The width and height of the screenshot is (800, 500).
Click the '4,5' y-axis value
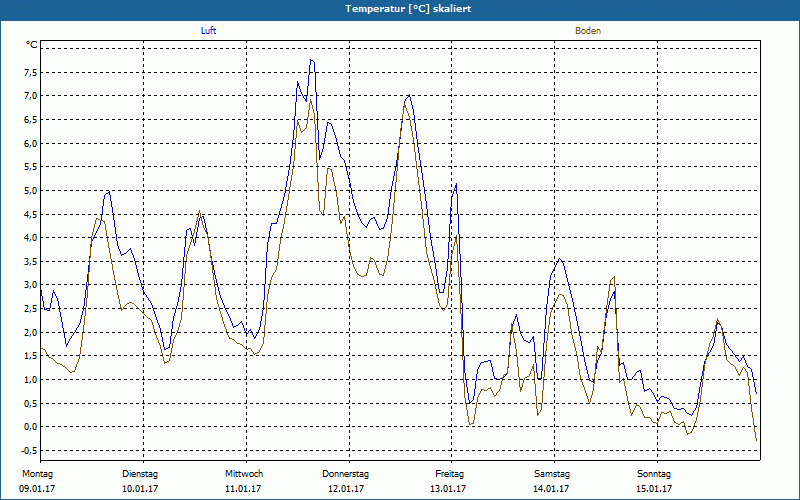coord(31,214)
